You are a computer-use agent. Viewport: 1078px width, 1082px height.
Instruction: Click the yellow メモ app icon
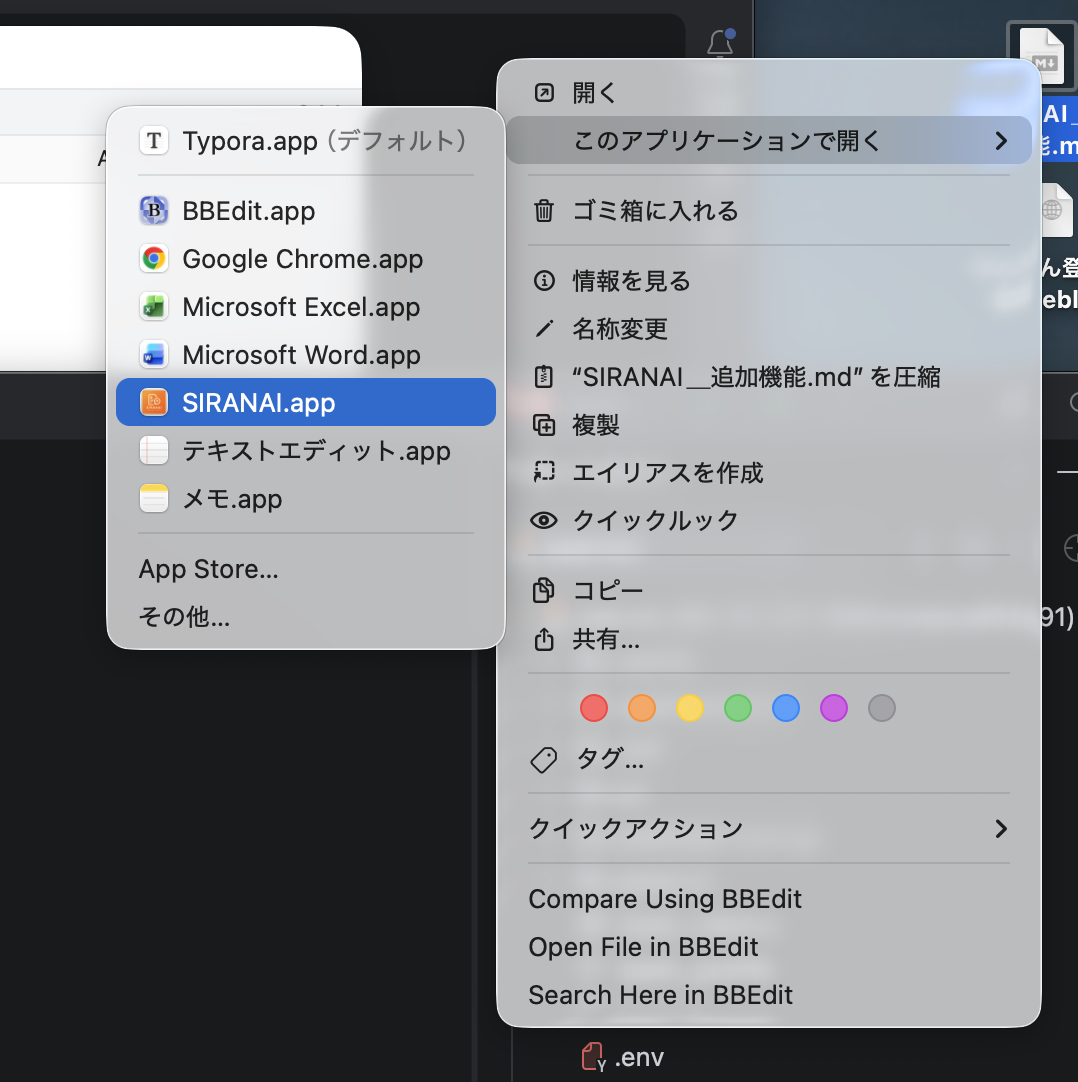click(154, 498)
